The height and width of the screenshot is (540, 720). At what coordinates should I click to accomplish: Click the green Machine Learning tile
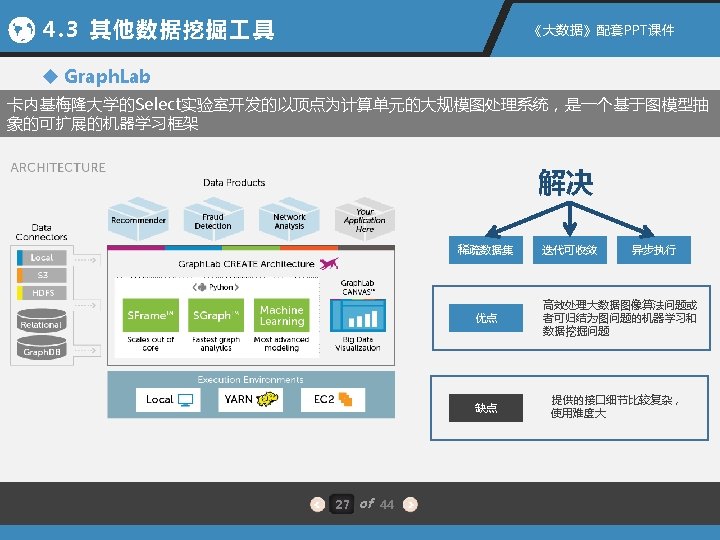(281, 315)
